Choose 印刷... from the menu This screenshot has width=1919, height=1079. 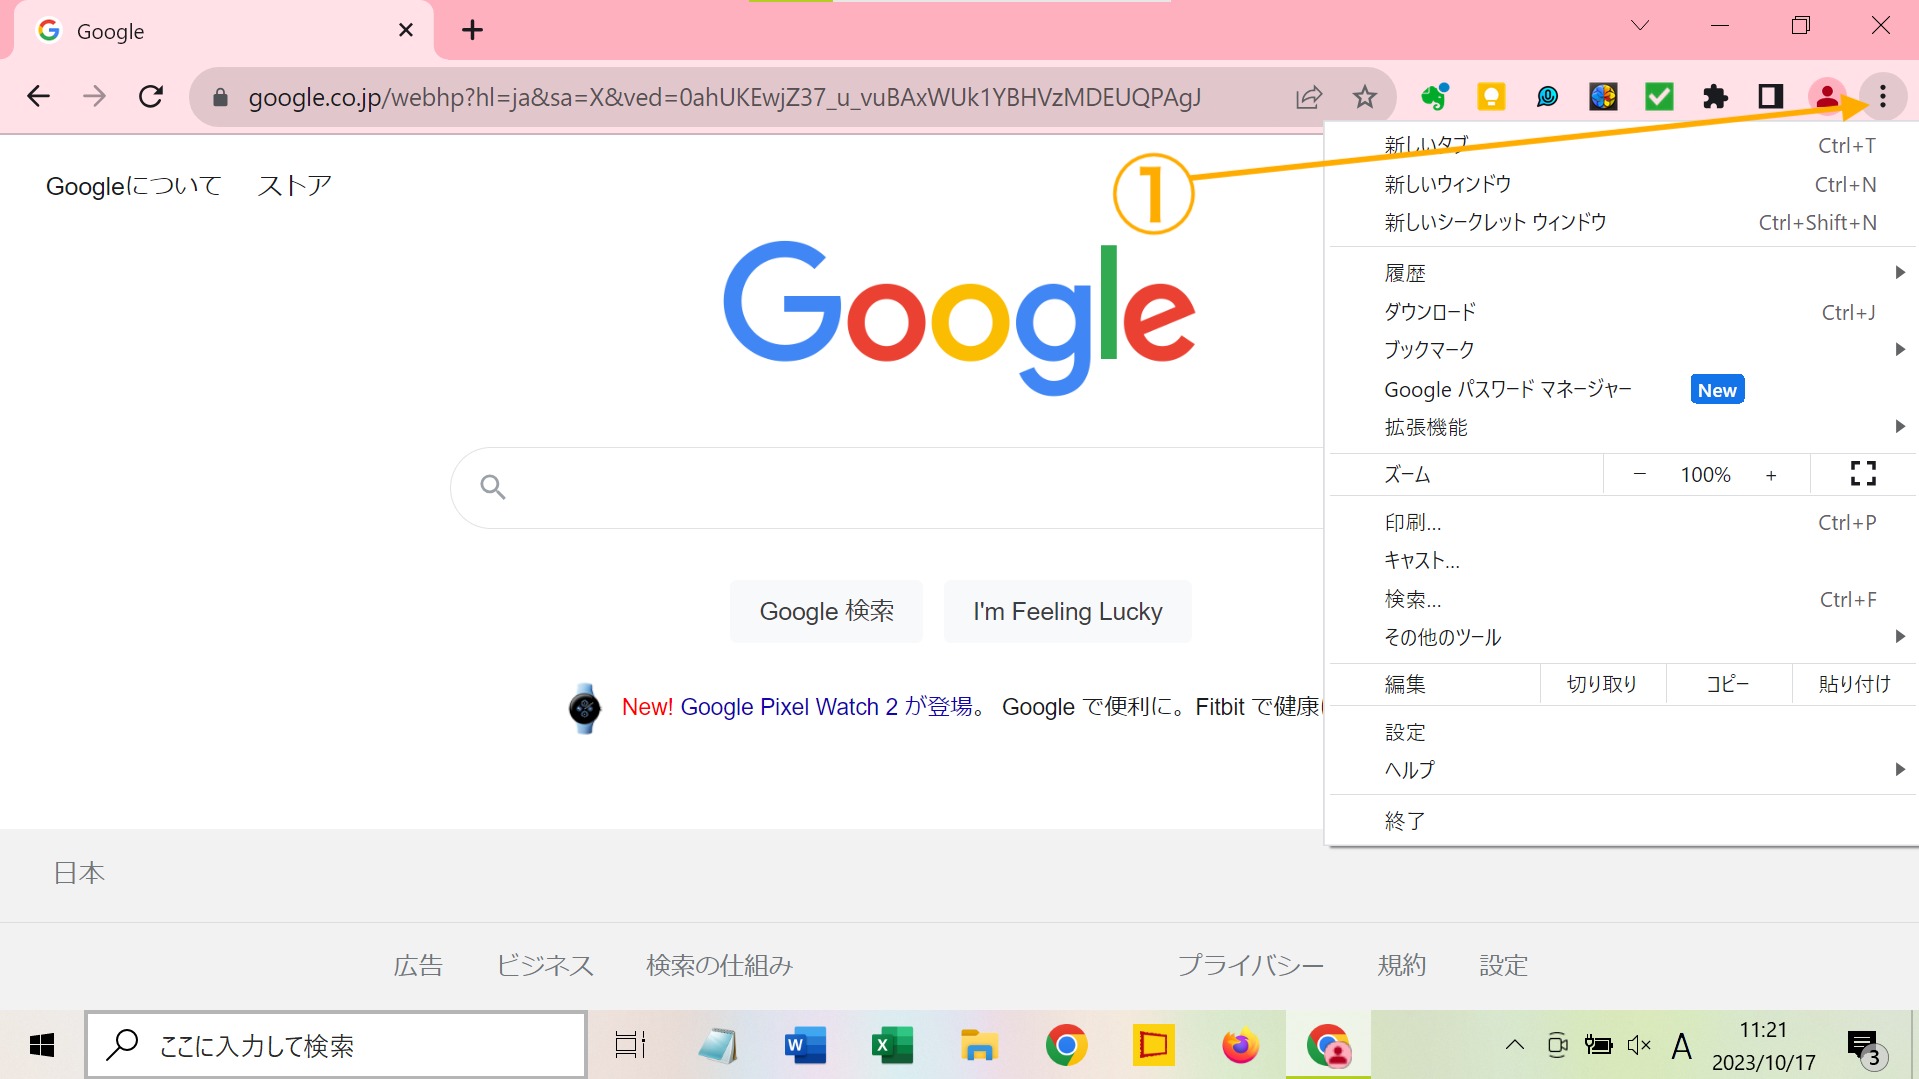(x=1620, y=522)
